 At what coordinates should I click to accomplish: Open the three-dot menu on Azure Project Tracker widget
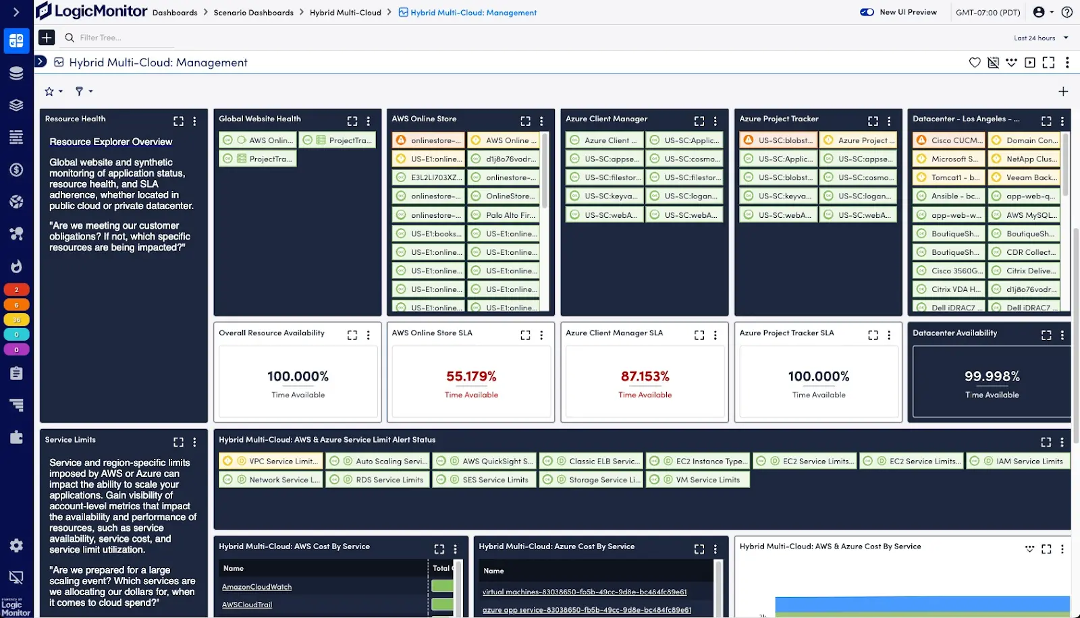tap(887, 120)
